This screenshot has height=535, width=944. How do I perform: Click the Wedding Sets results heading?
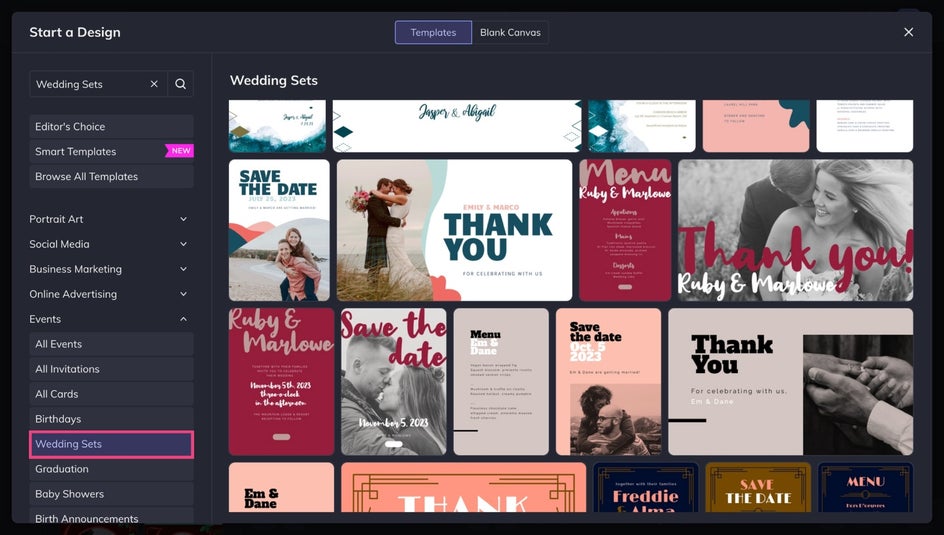[x=274, y=81]
